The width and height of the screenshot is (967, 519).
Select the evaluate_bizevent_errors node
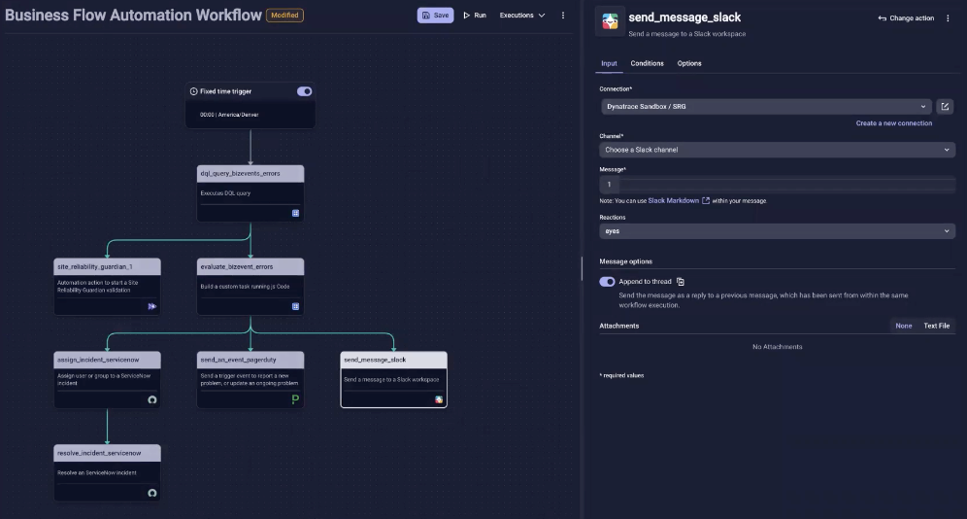250,287
